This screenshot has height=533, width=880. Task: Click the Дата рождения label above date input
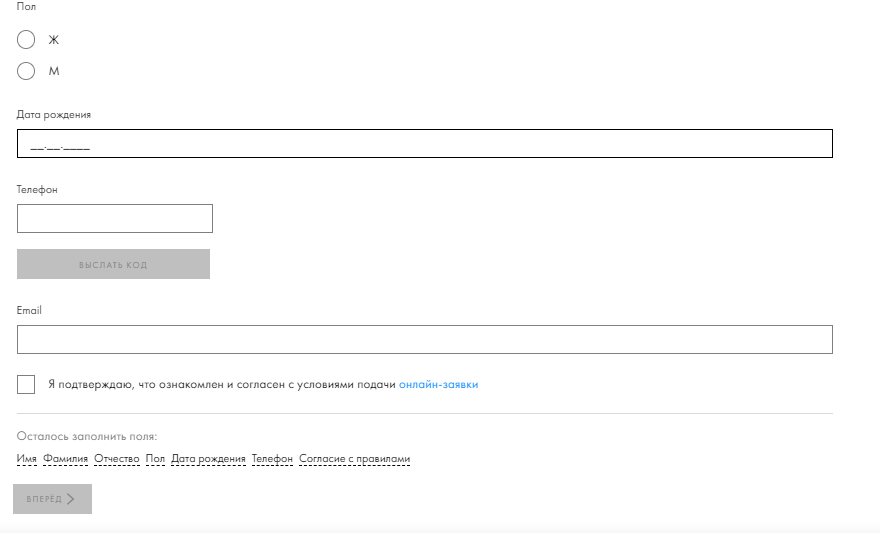point(54,115)
